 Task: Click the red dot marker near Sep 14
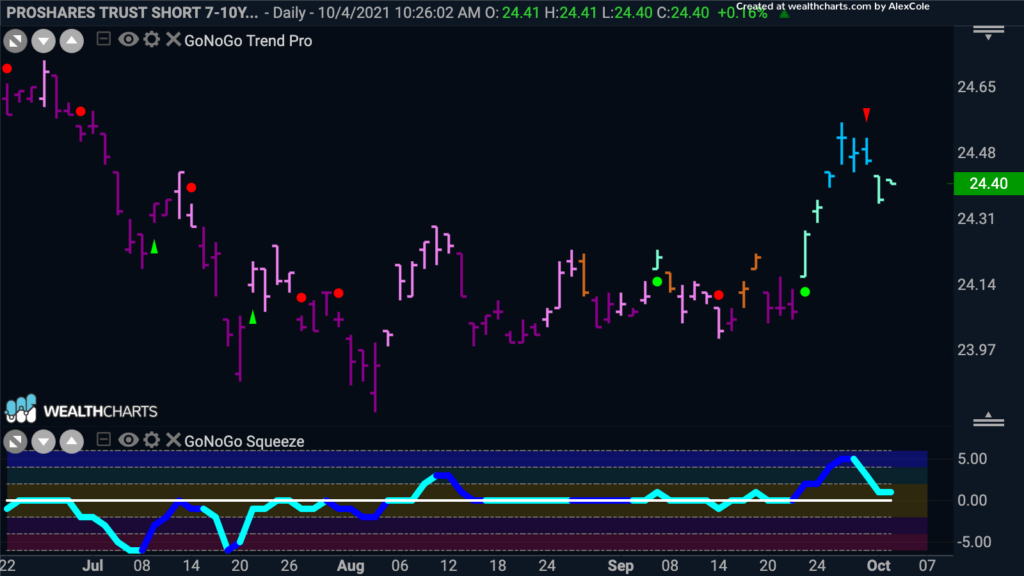point(718,295)
